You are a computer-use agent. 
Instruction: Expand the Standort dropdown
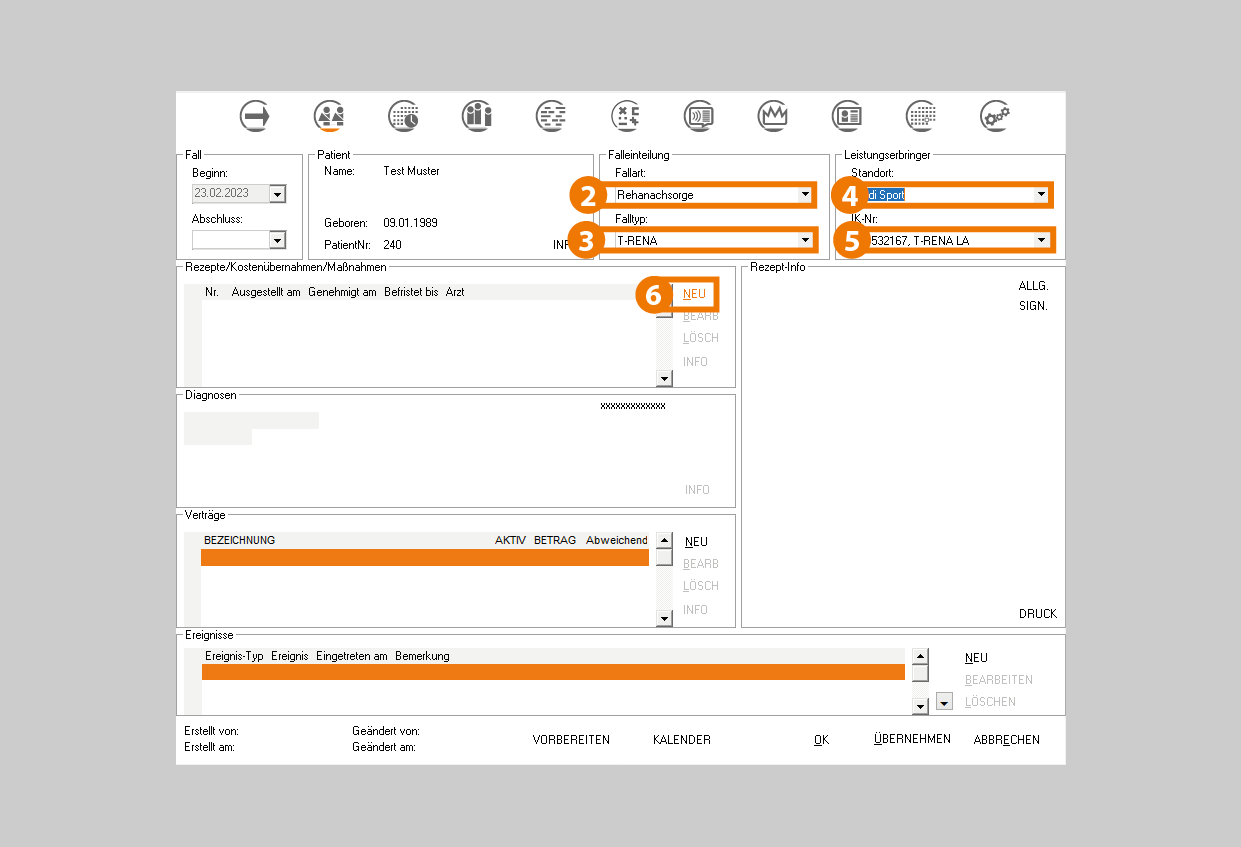click(1041, 195)
